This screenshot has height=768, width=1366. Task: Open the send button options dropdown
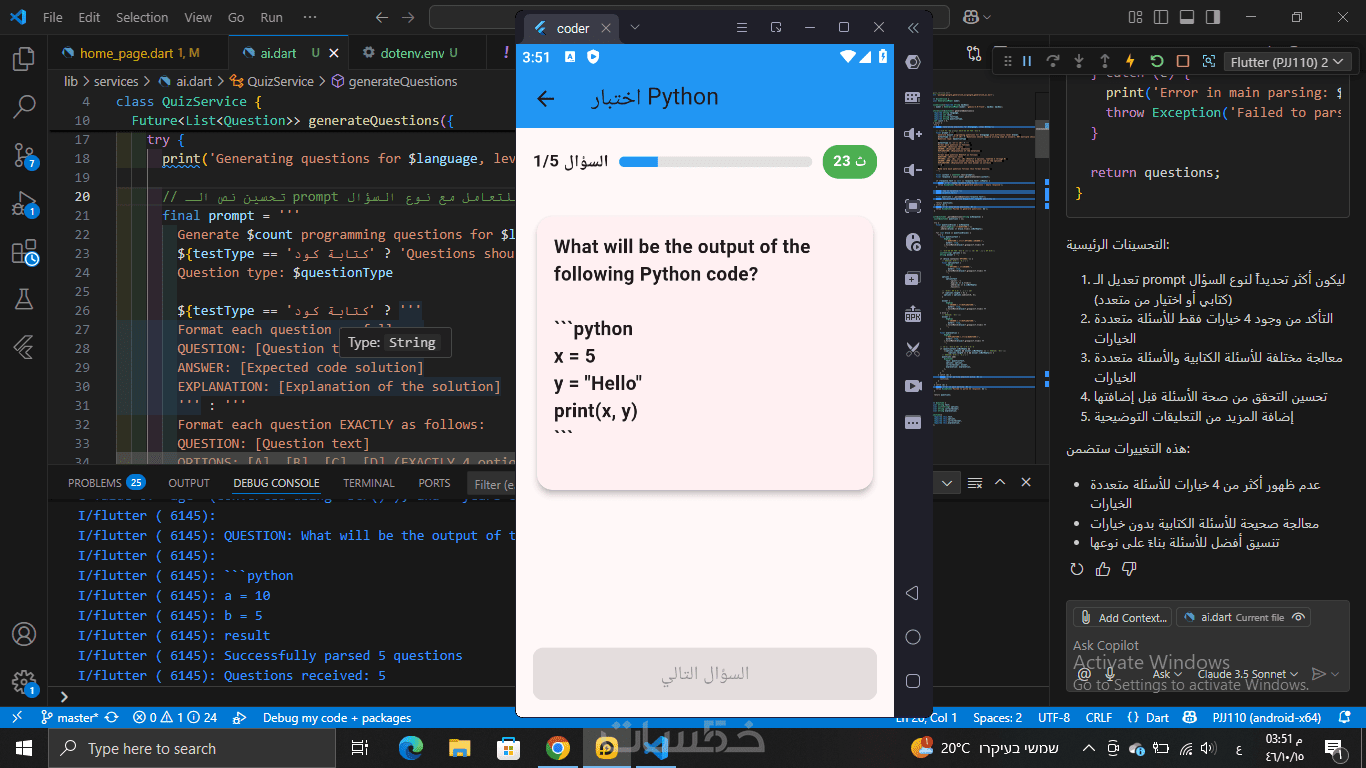click(x=1337, y=675)
